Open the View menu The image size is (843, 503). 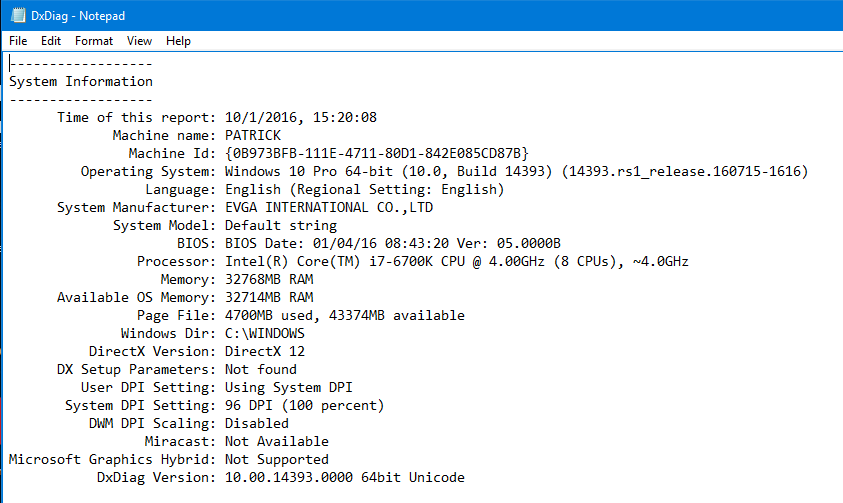click(x=139, y=41)
